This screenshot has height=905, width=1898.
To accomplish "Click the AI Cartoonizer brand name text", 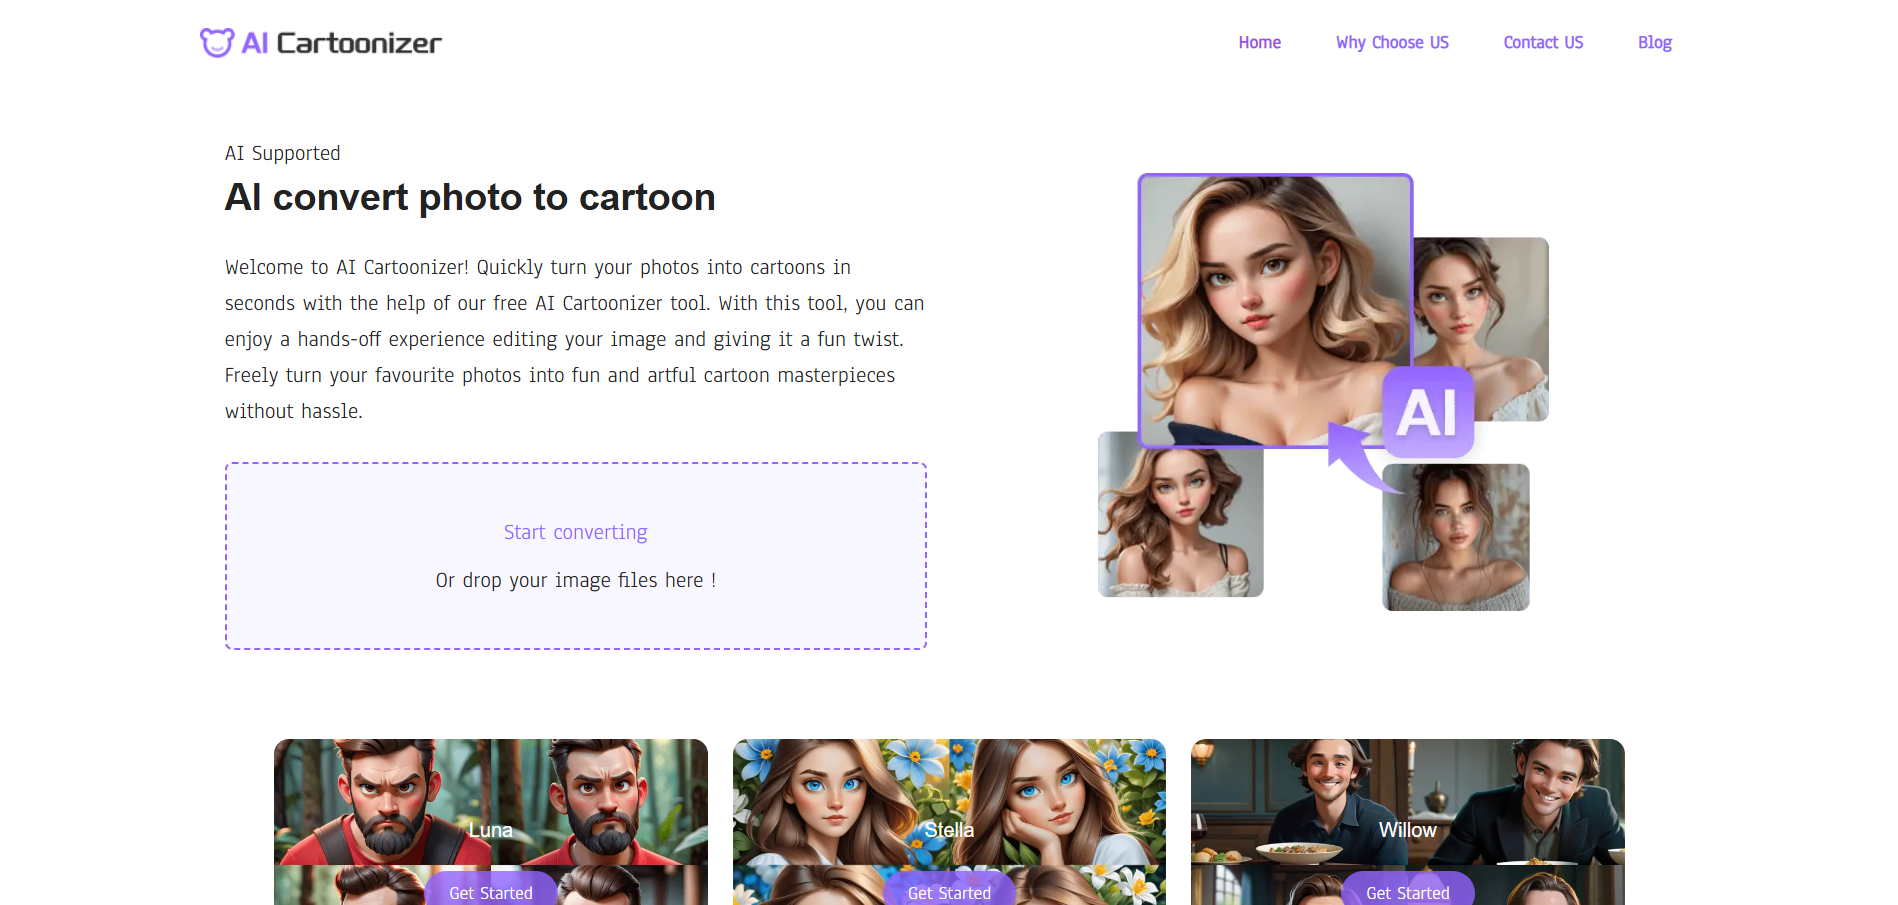I will coord(341,43).
